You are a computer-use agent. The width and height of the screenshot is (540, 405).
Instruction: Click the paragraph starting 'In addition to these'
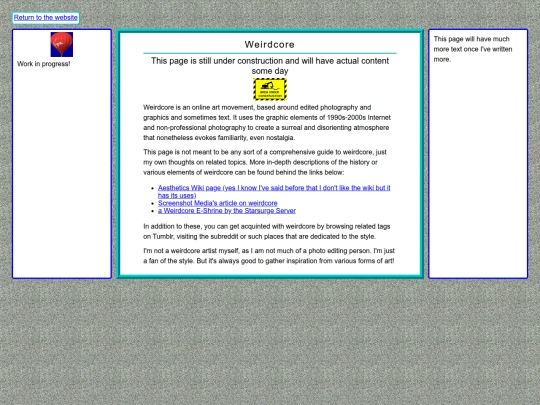267,231
